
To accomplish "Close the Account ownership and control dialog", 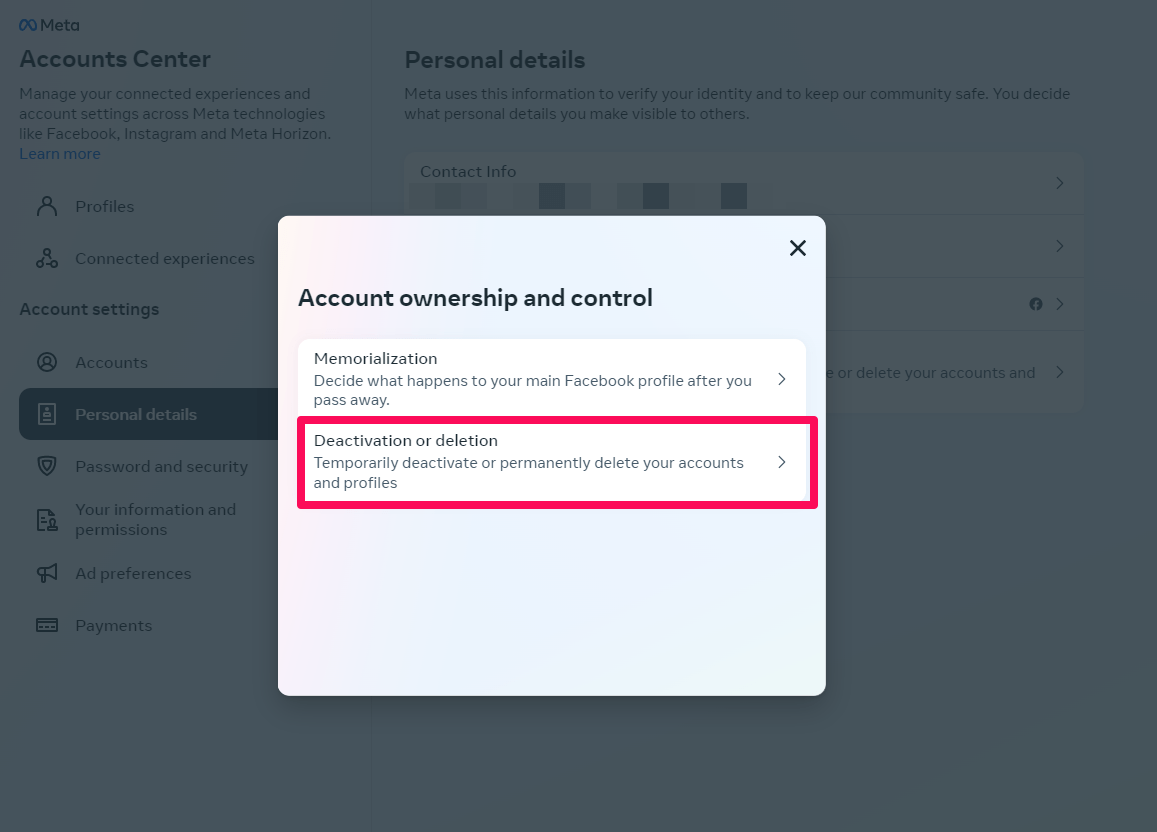I will [797, 248].
